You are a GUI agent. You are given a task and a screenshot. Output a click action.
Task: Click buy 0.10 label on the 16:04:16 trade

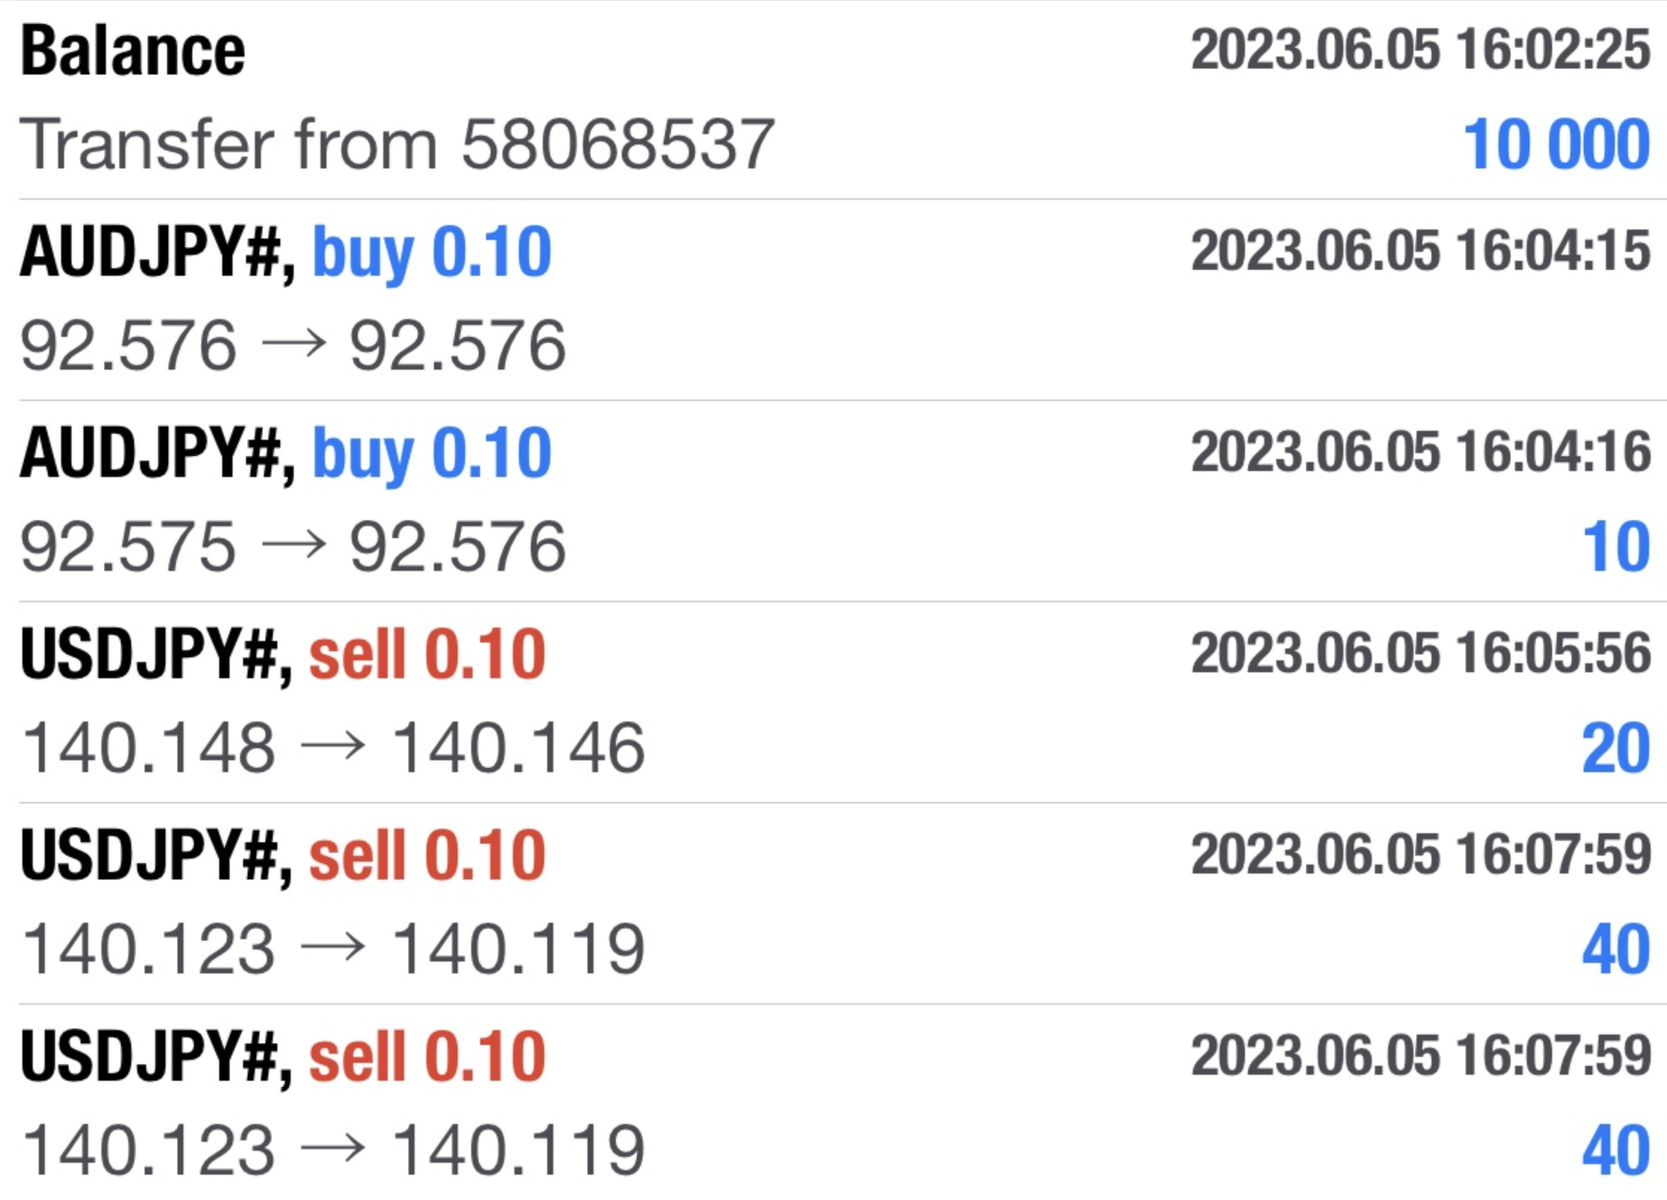432,454
